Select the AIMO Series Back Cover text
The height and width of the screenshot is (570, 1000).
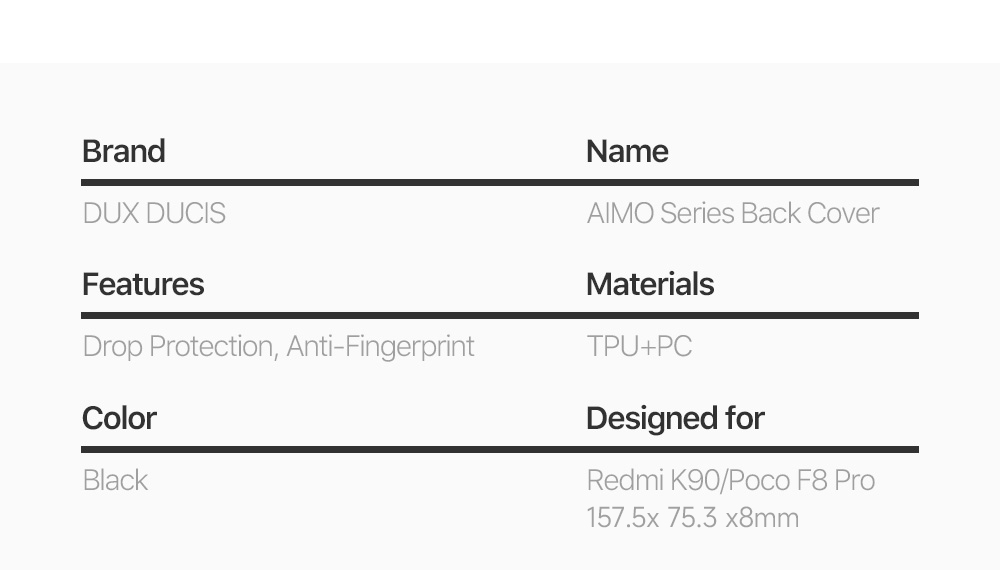click(733, 213)
